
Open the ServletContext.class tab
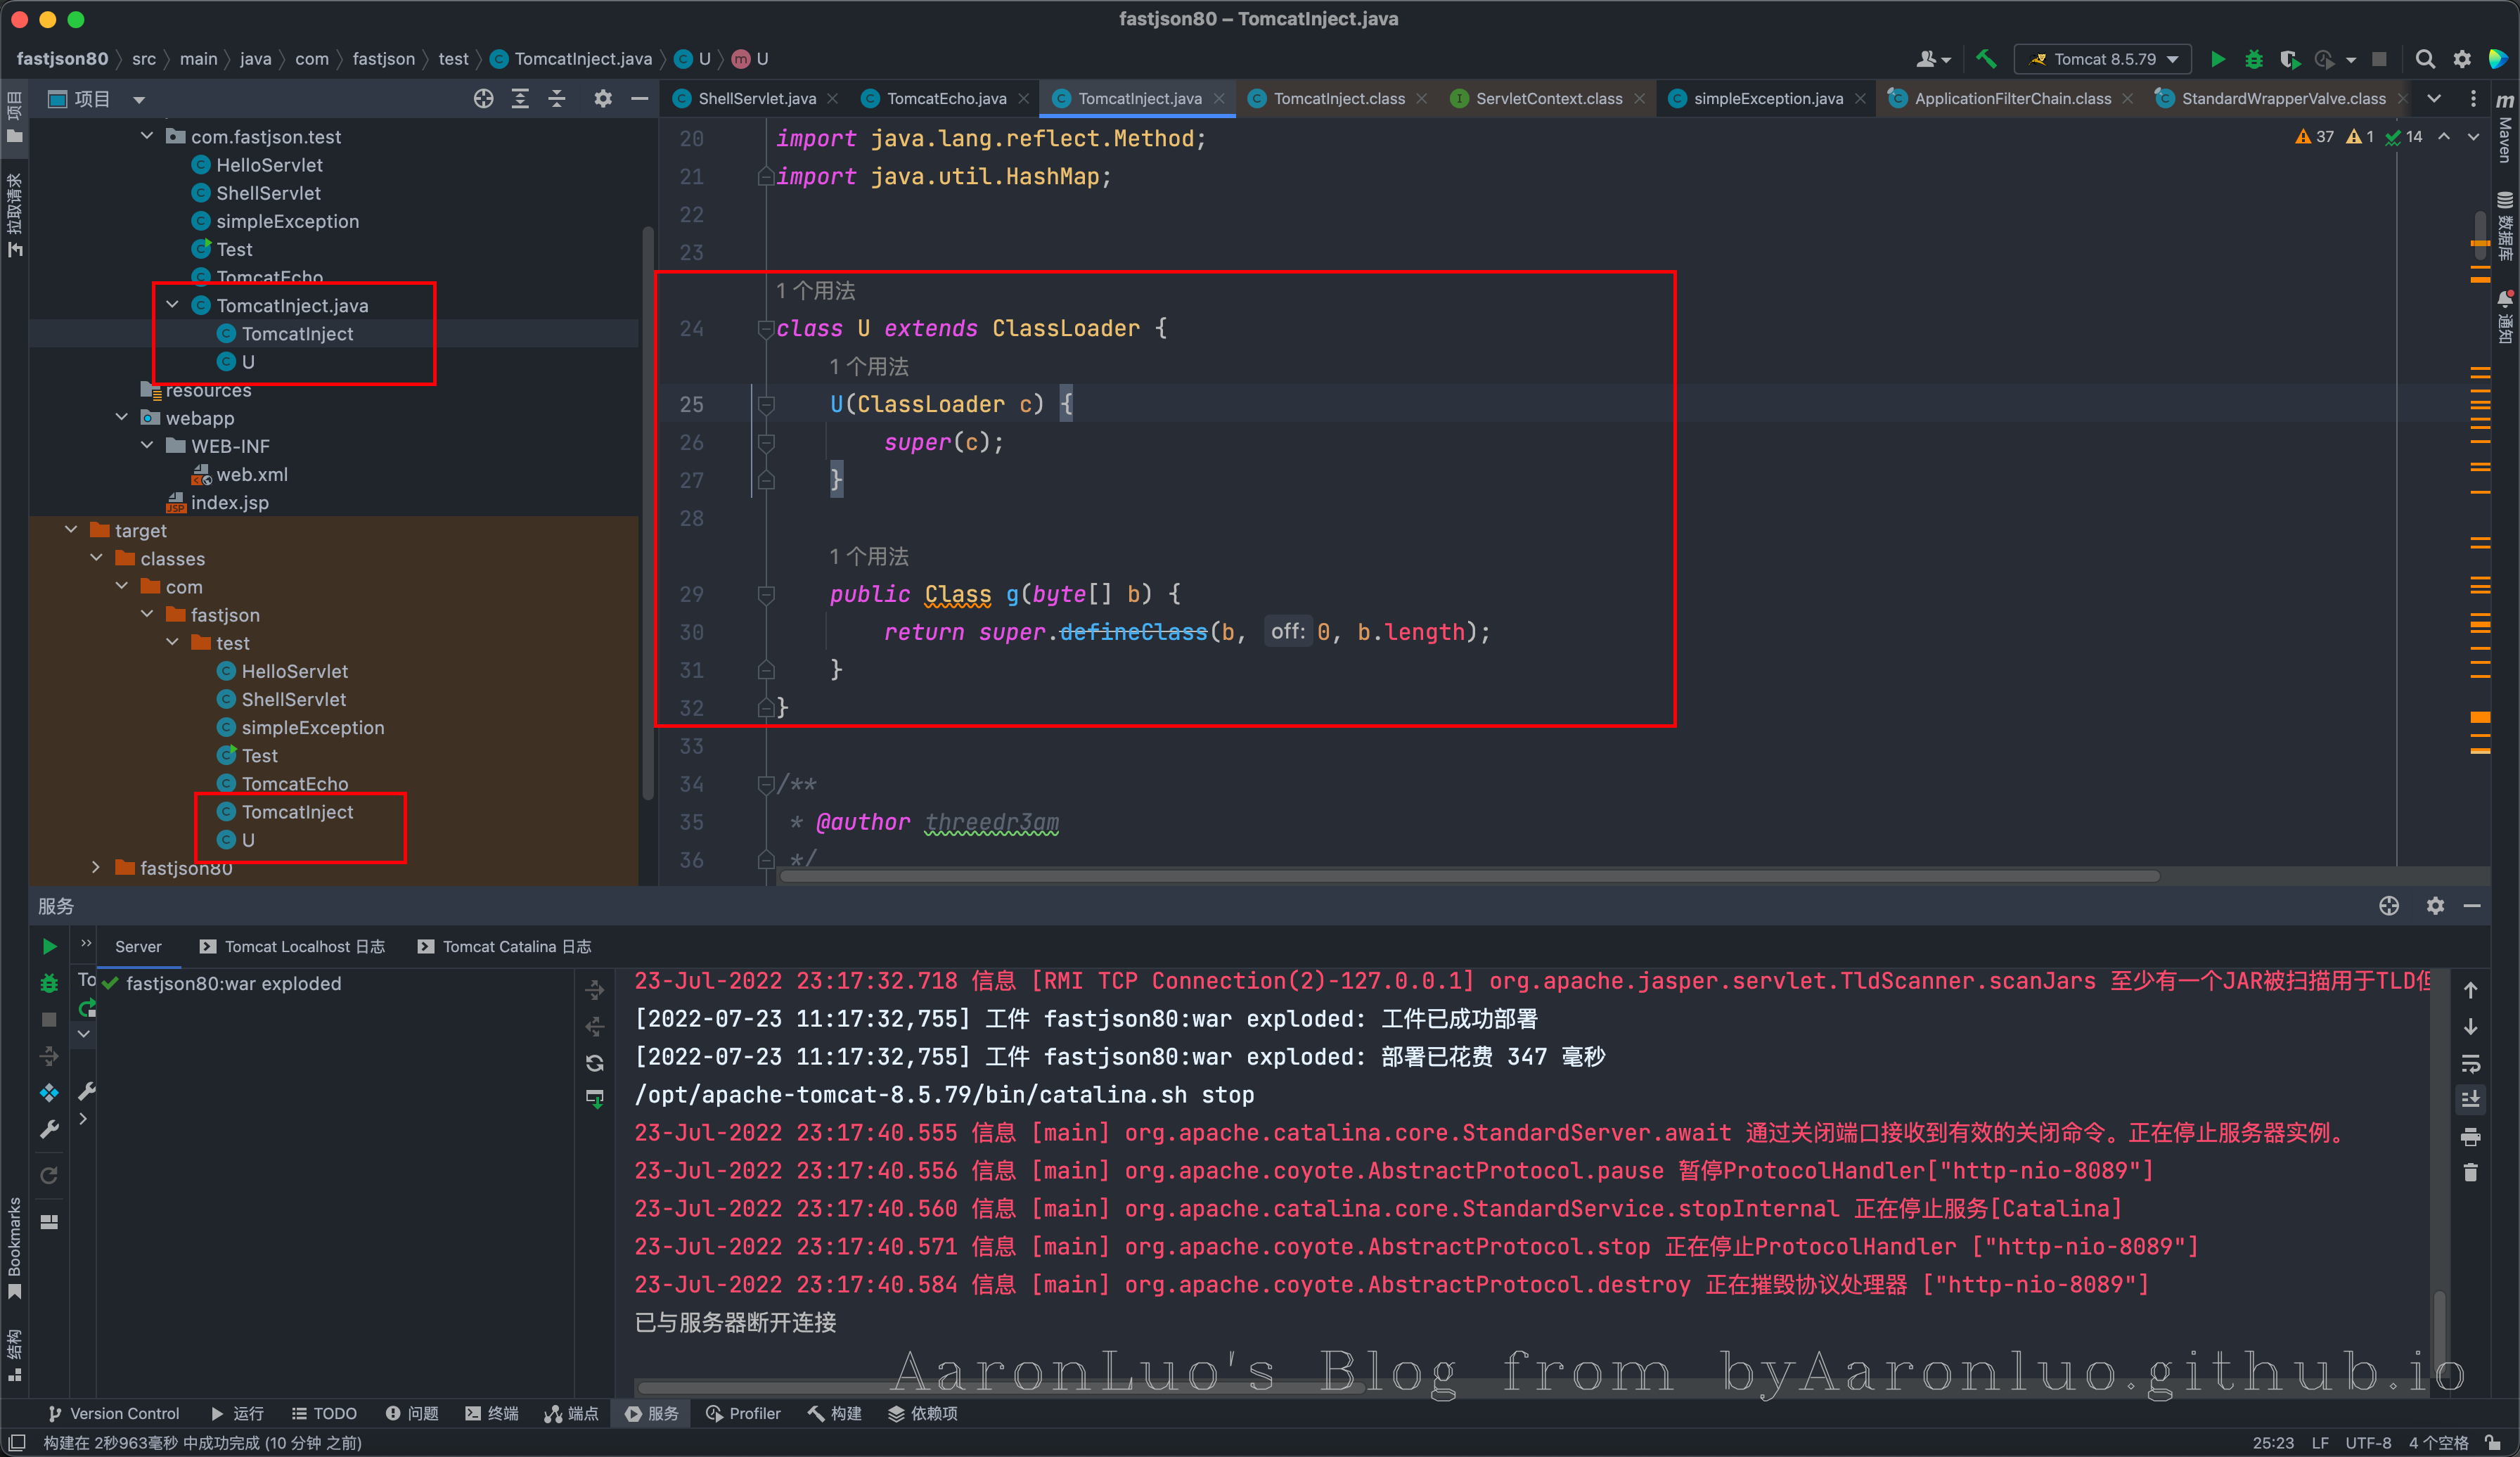(1548, 98)
